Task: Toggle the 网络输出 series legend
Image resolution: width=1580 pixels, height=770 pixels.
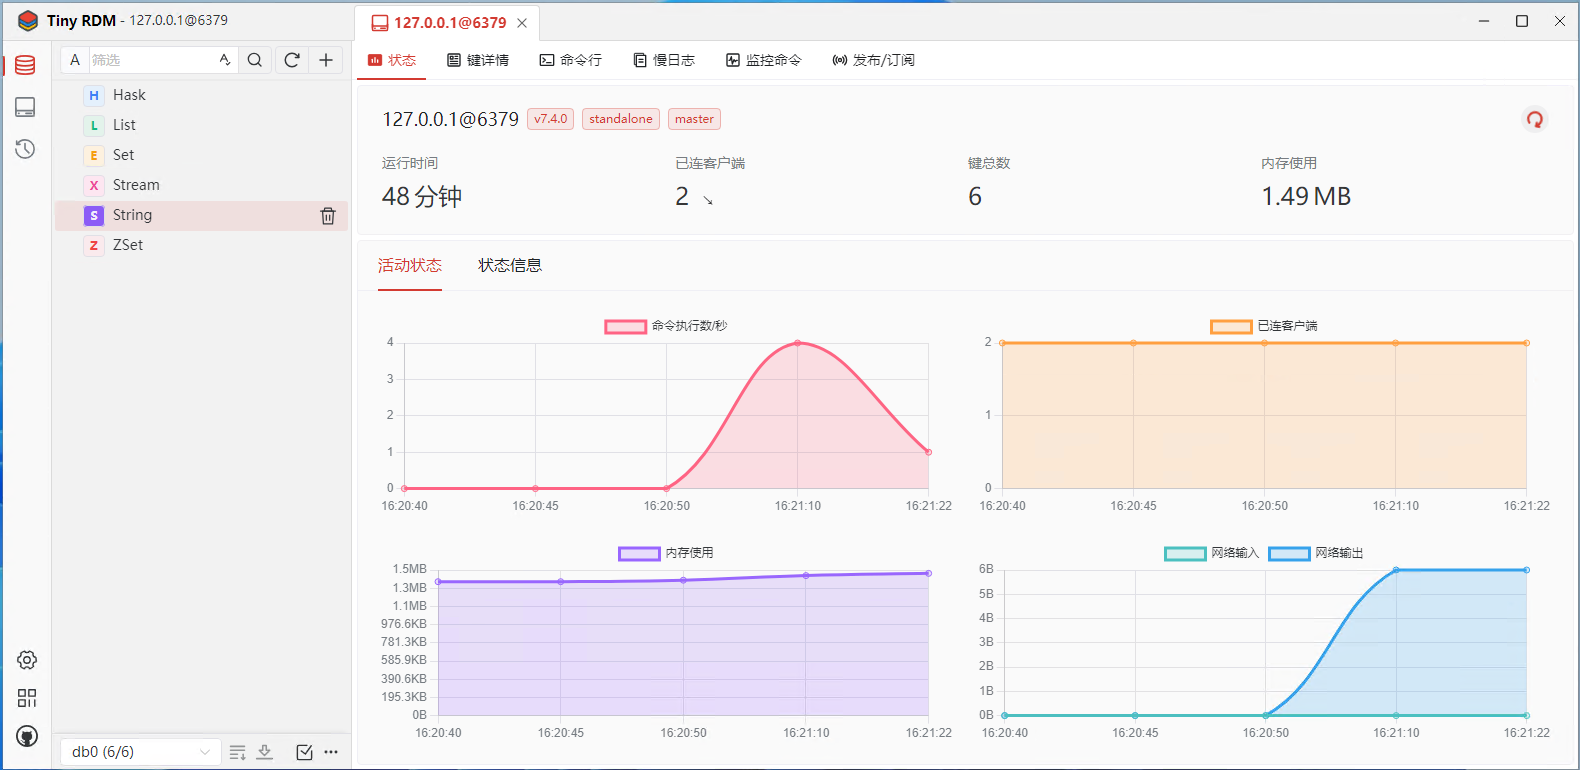Action: 1289,553
